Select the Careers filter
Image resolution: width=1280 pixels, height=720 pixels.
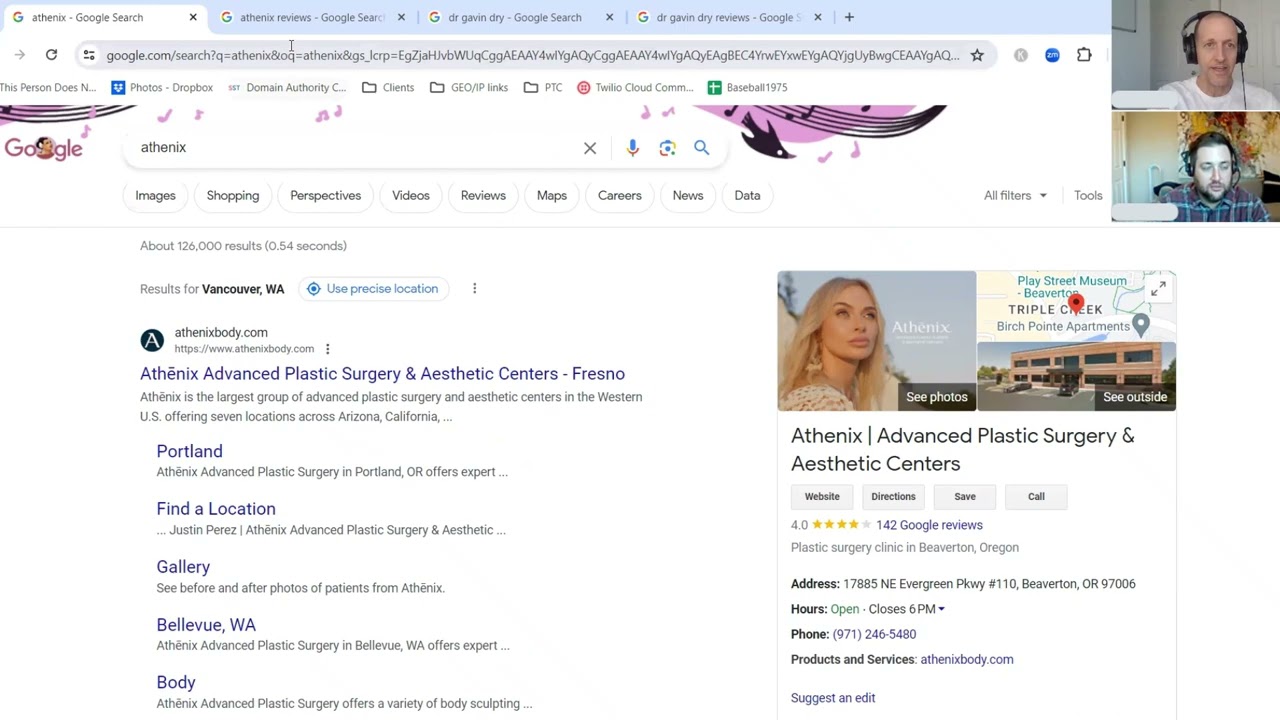[620, 196]
